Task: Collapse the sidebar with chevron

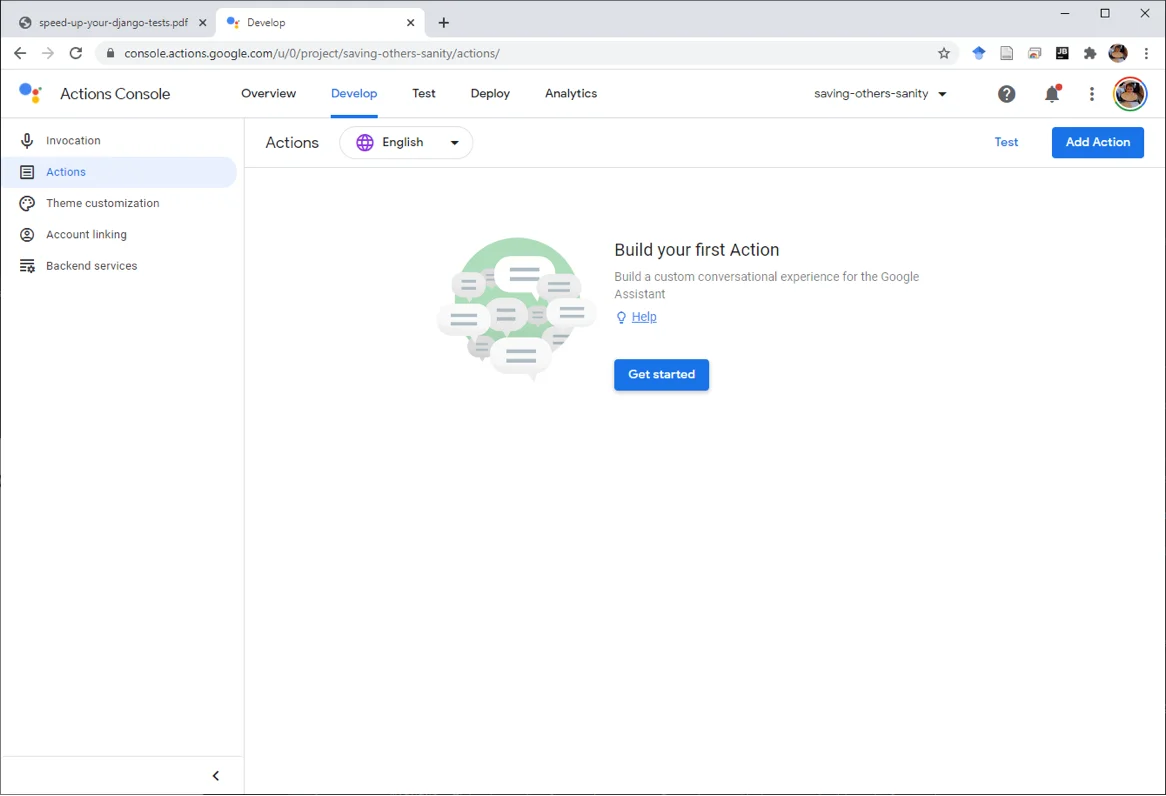Action: tap(216, 776)
